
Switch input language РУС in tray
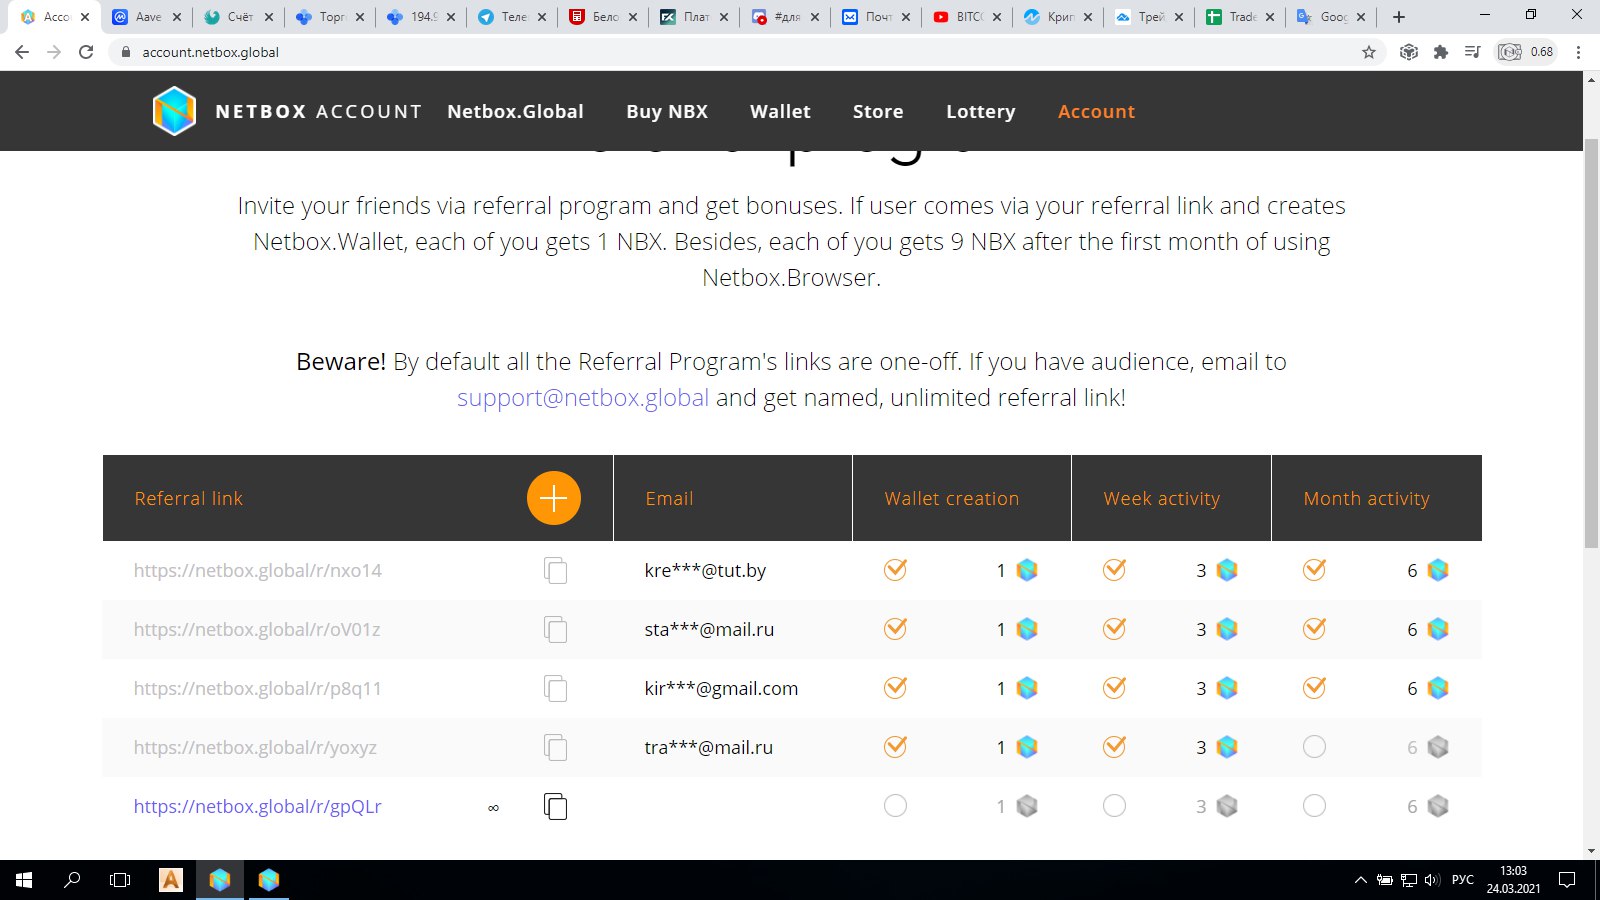[1463, 880]
